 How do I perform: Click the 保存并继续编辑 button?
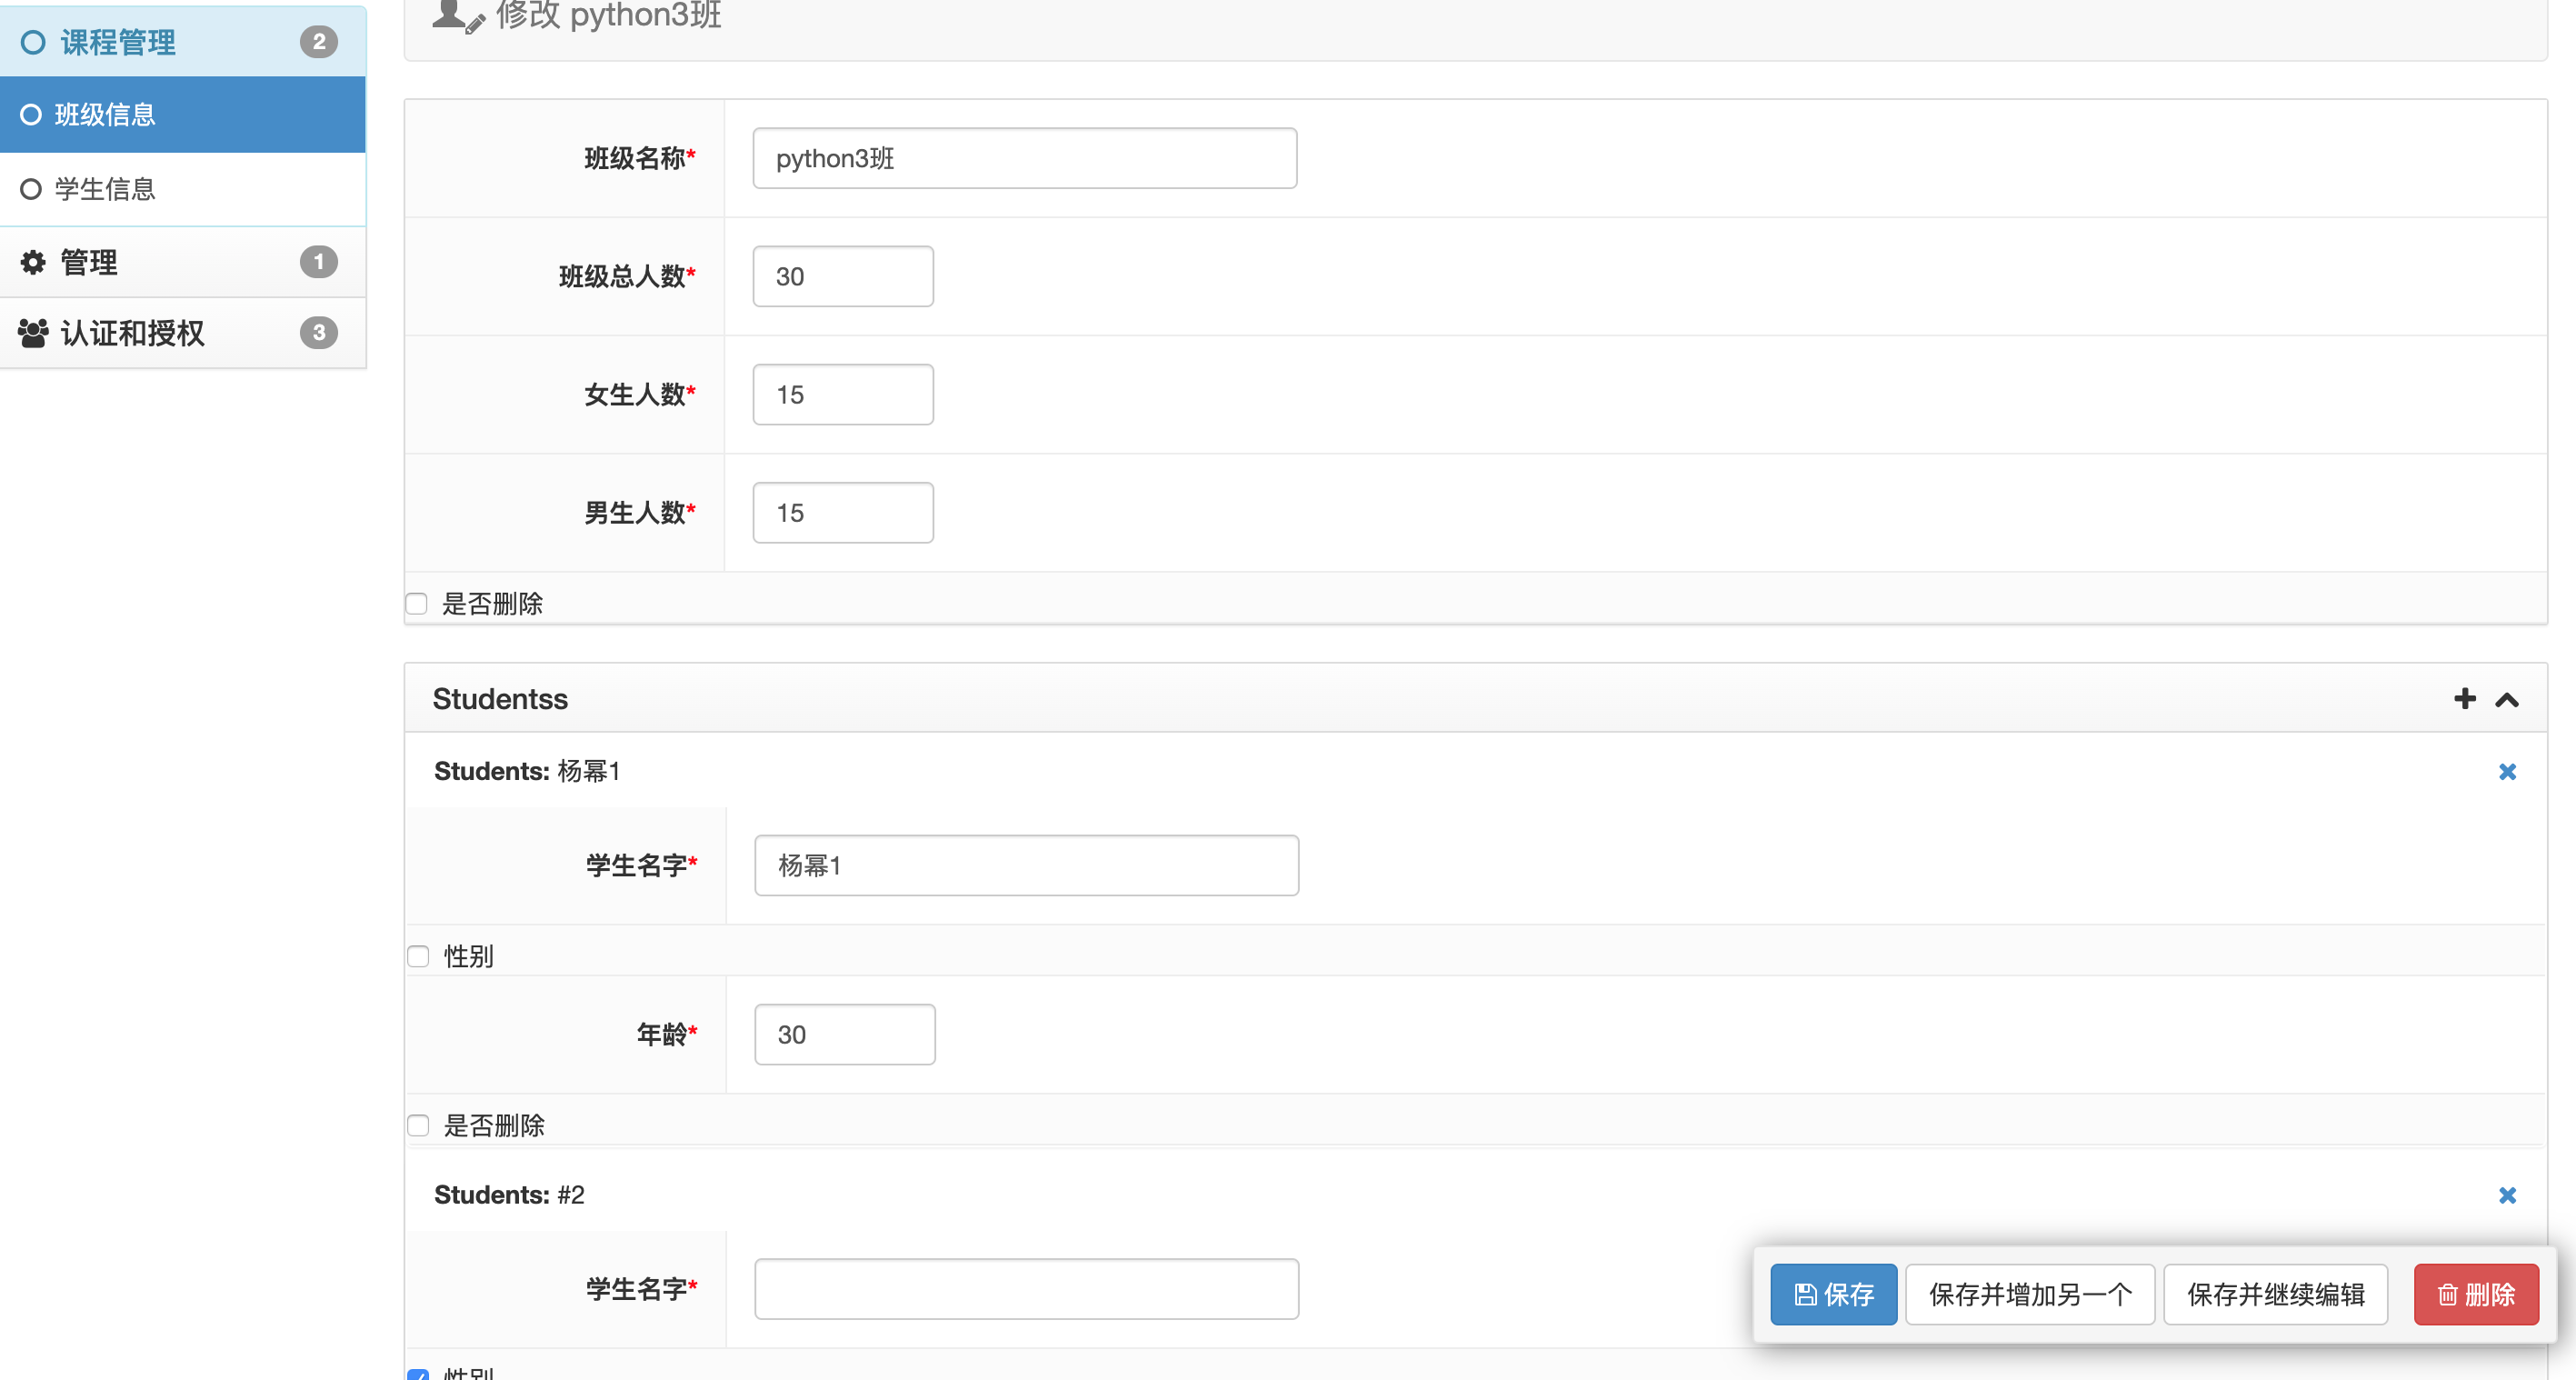click(2275, 1293)
